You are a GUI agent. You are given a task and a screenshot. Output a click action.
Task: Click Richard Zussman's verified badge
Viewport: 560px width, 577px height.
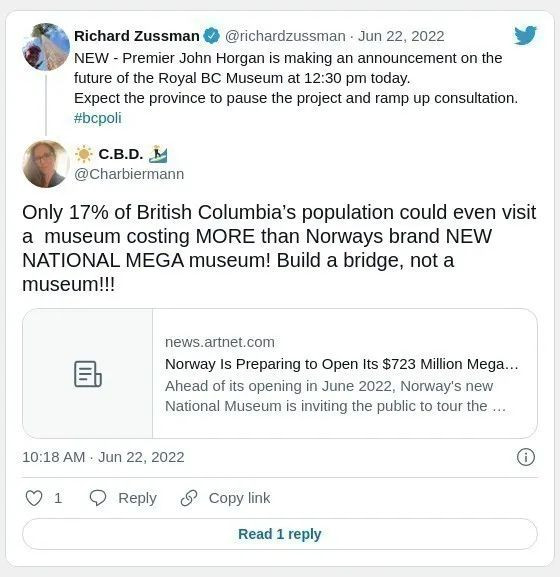pos(212,36)
